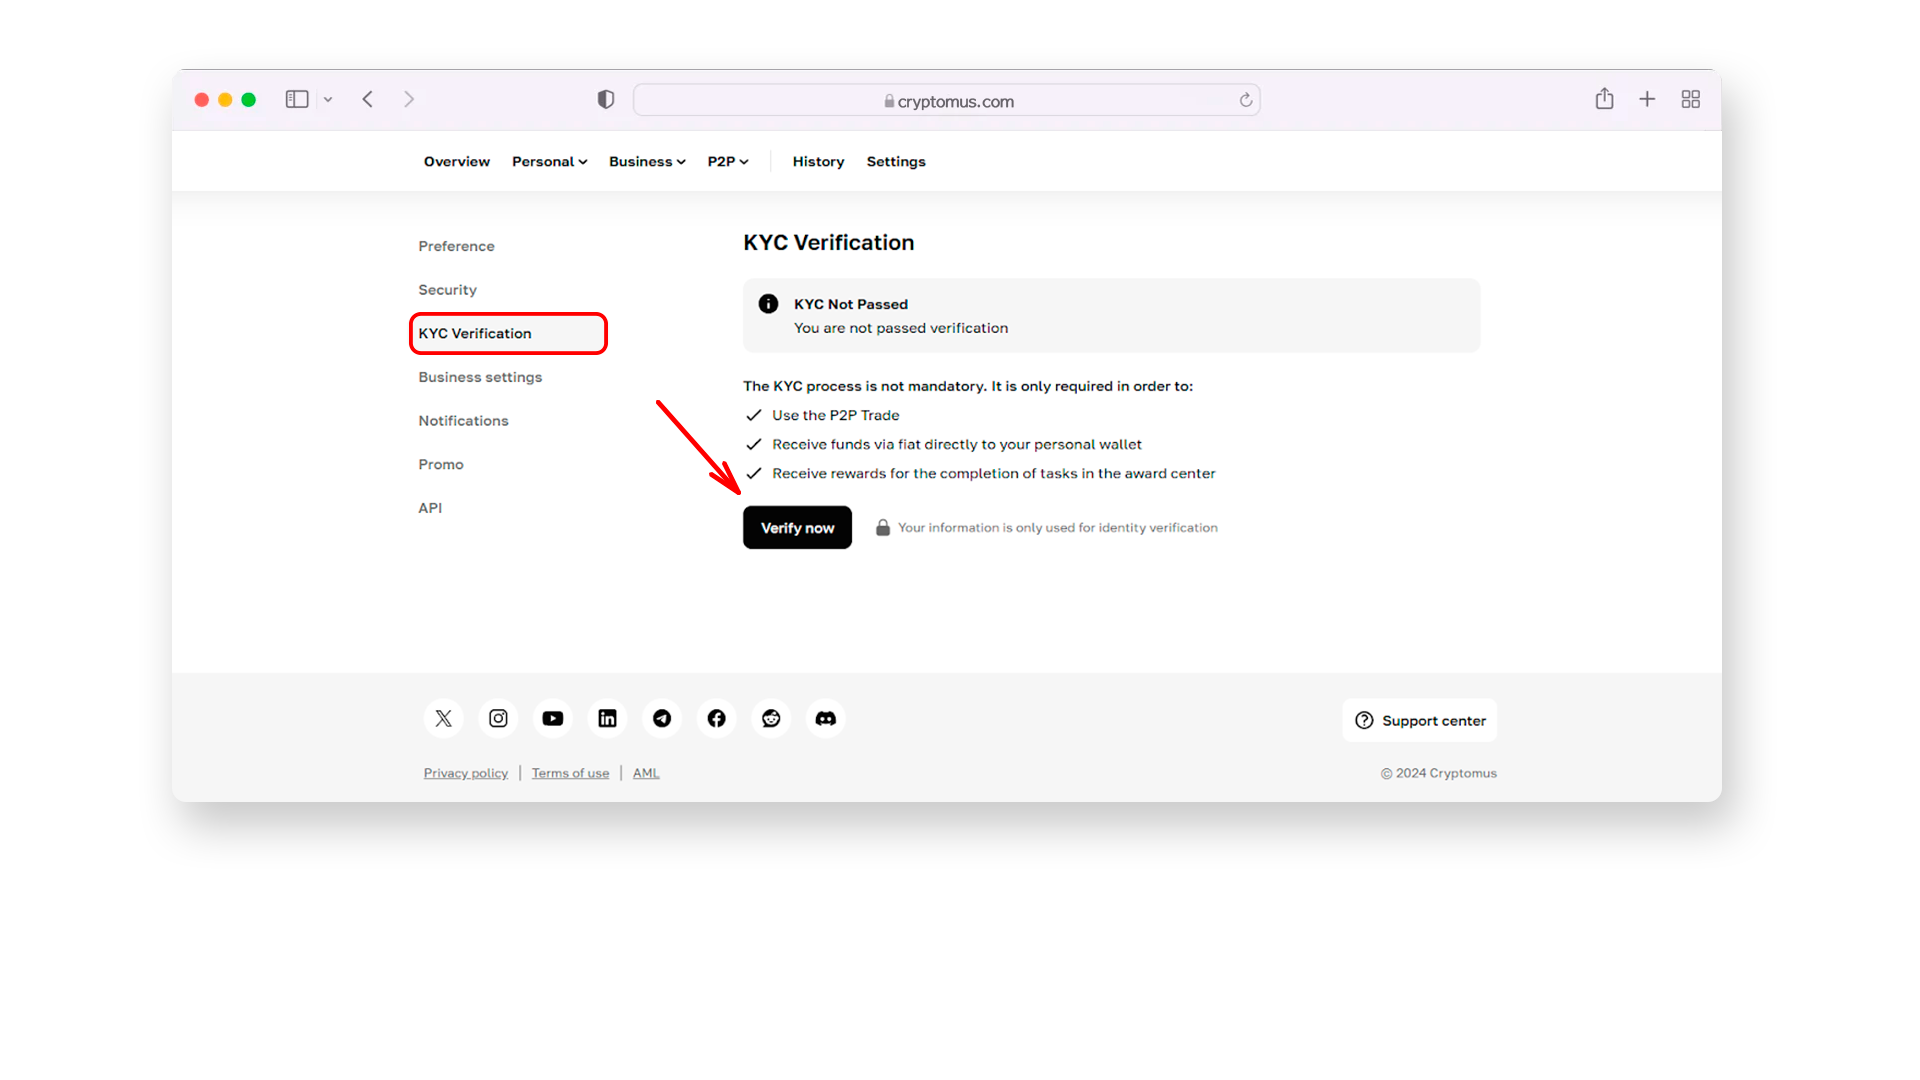Navigate to the Settings menu item
The height and width of the screenshot is (1080, 1920).
click(x=895, y=161)
